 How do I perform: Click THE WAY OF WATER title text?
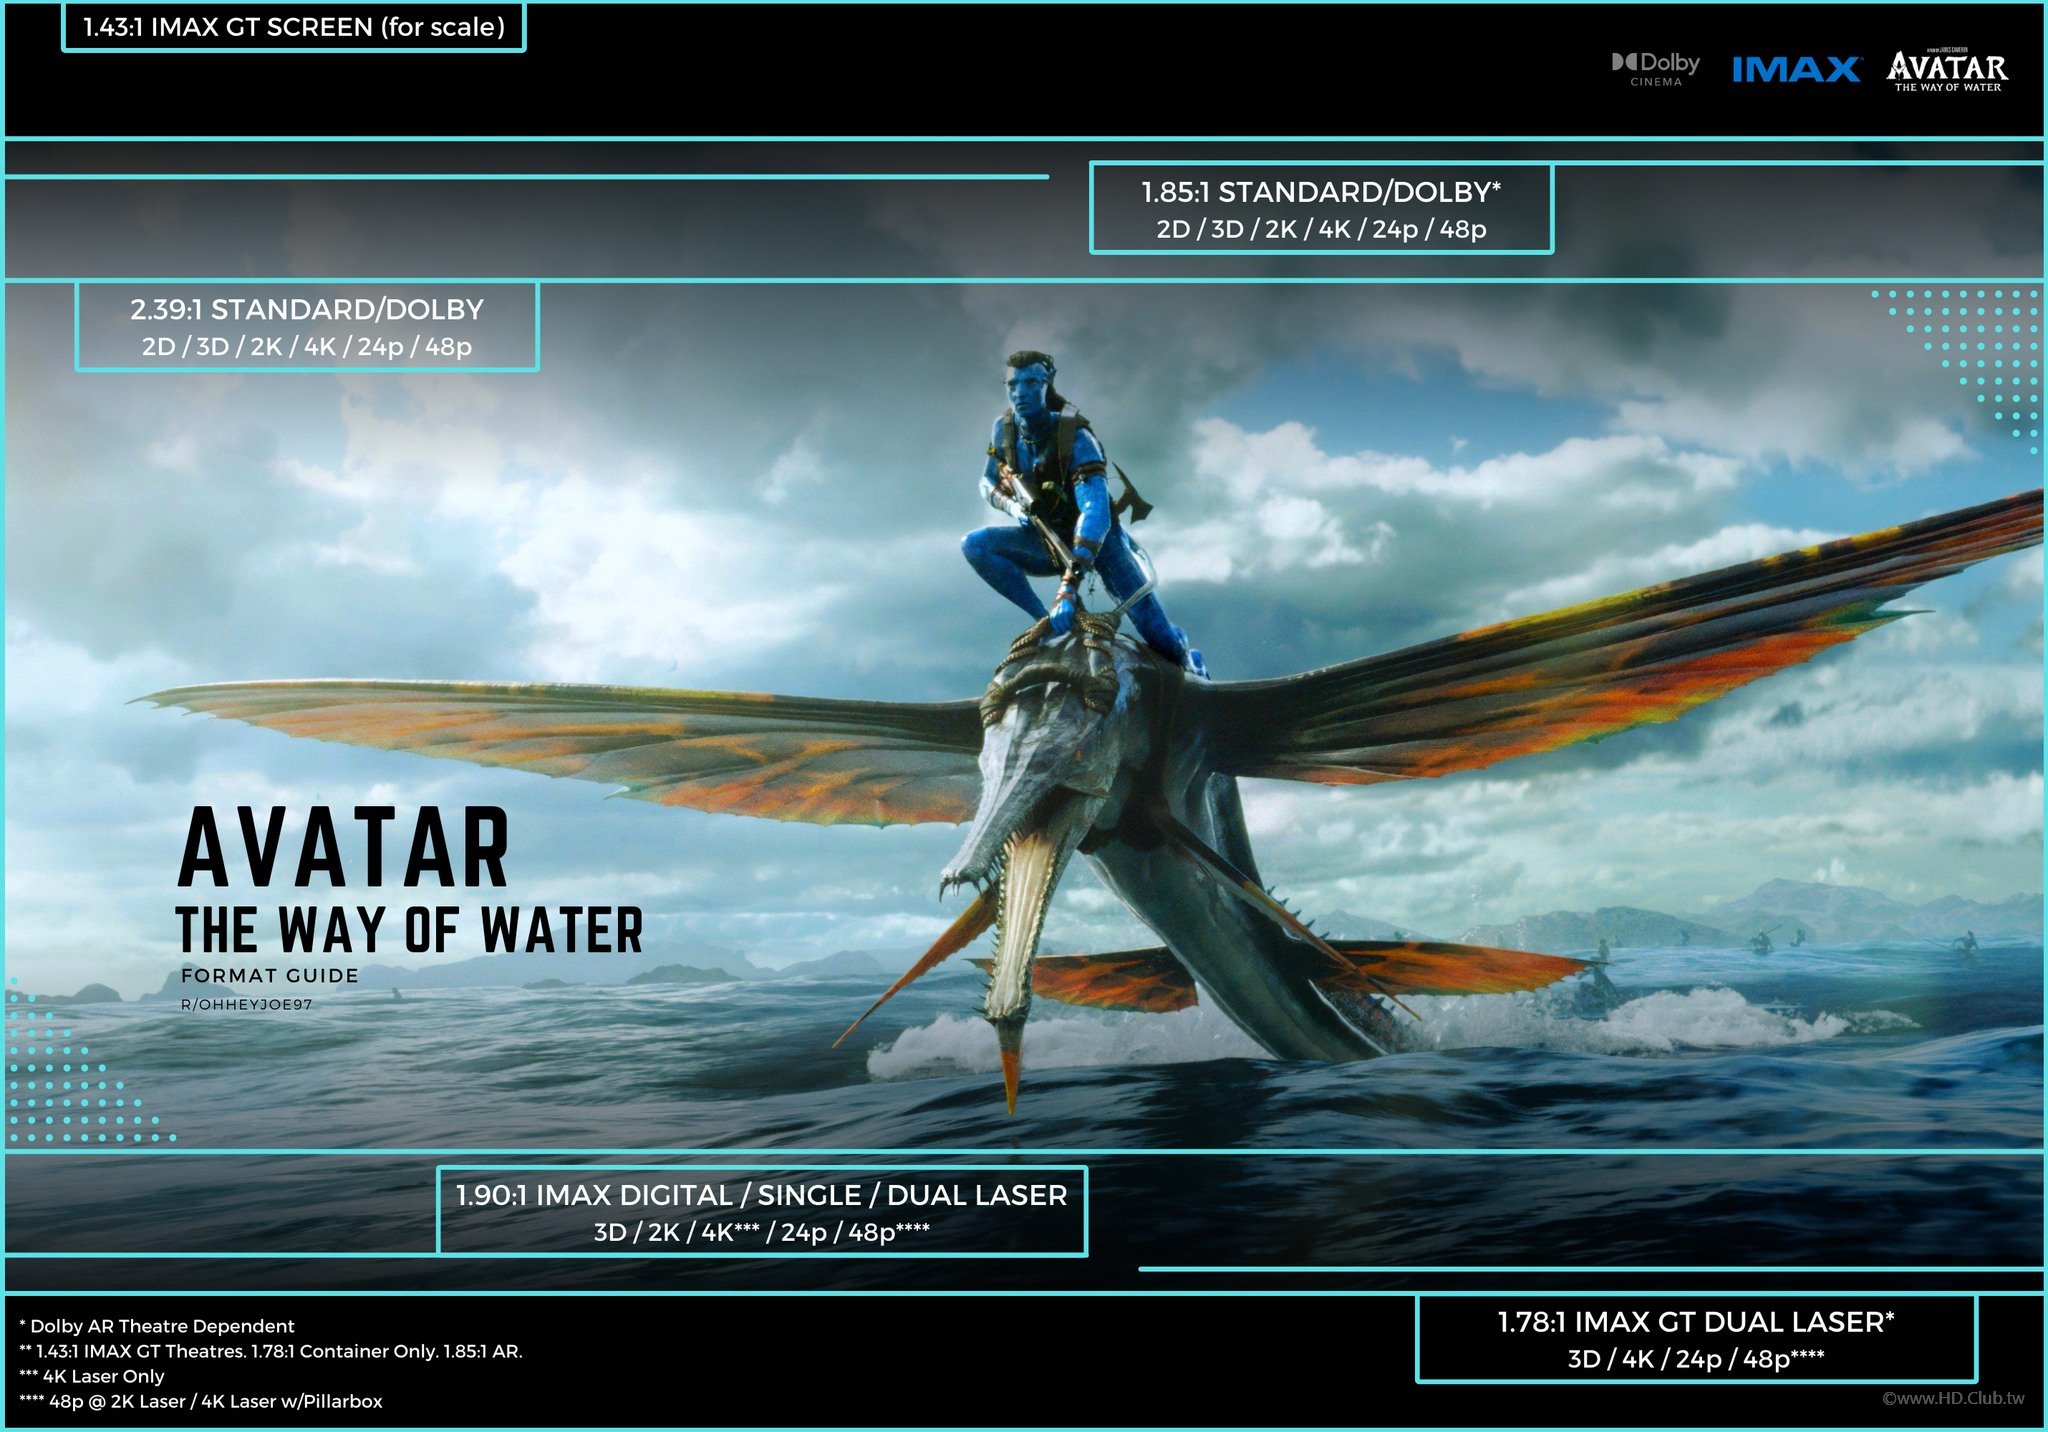410,930
